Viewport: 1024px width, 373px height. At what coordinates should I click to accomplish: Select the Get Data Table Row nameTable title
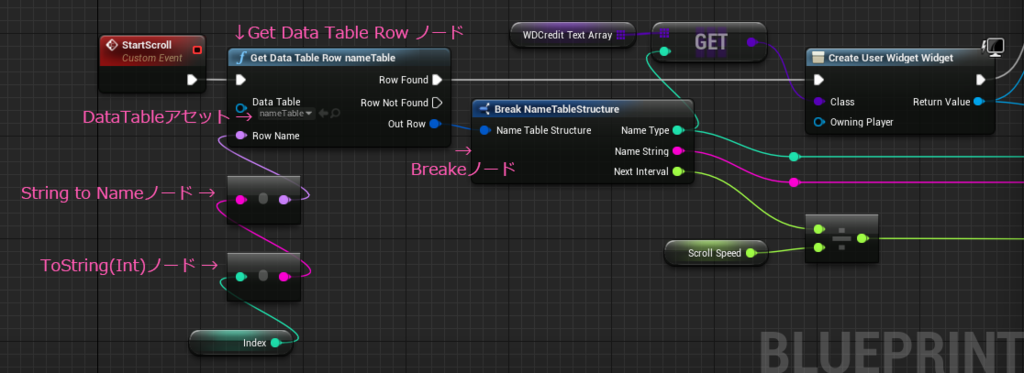(323, 57)
